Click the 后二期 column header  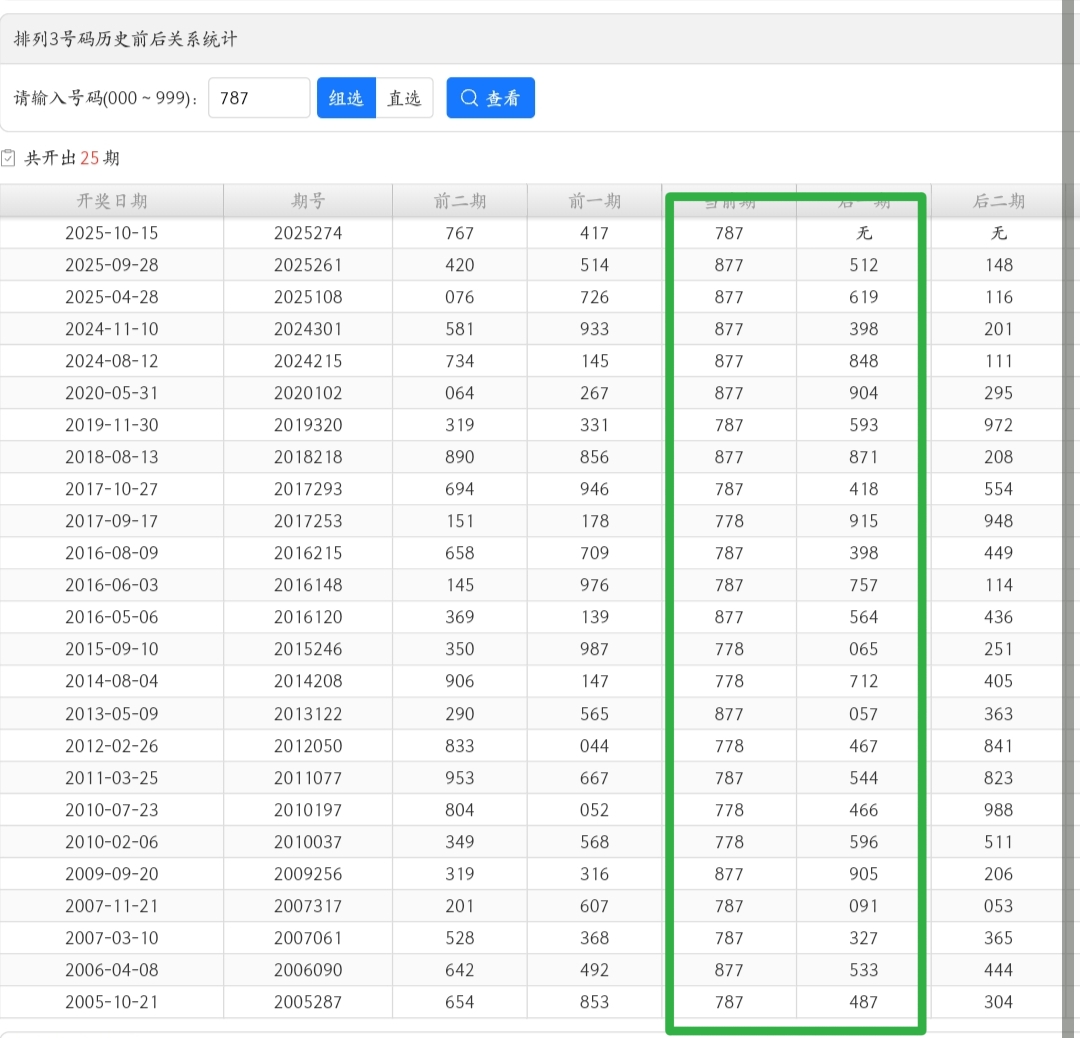tap(999, 200)
